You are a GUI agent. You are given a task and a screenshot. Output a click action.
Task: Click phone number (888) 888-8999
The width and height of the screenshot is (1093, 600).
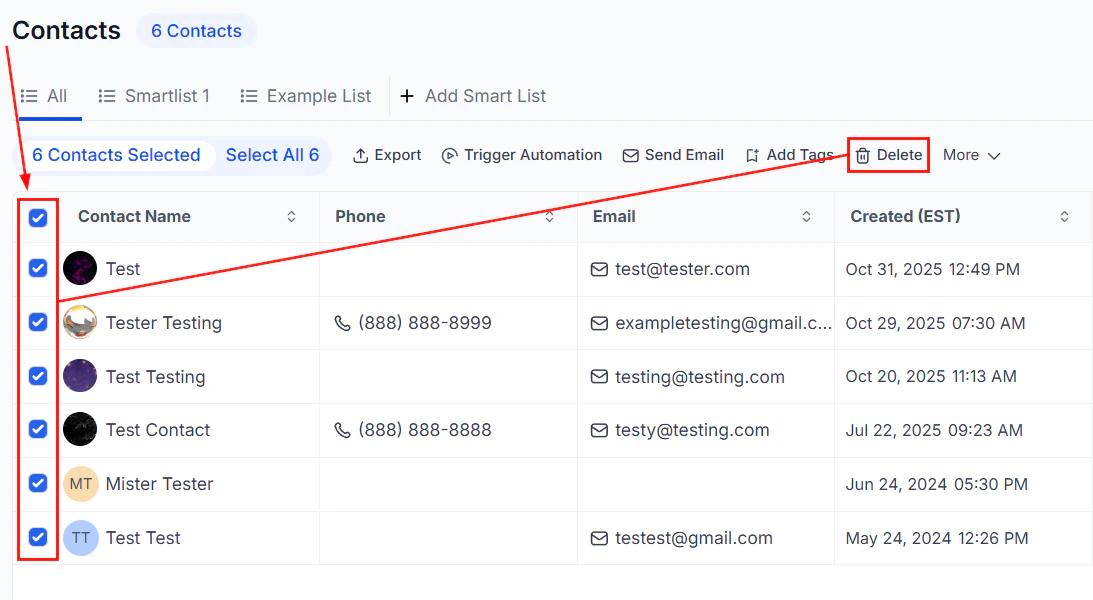[x=425, y=323]
